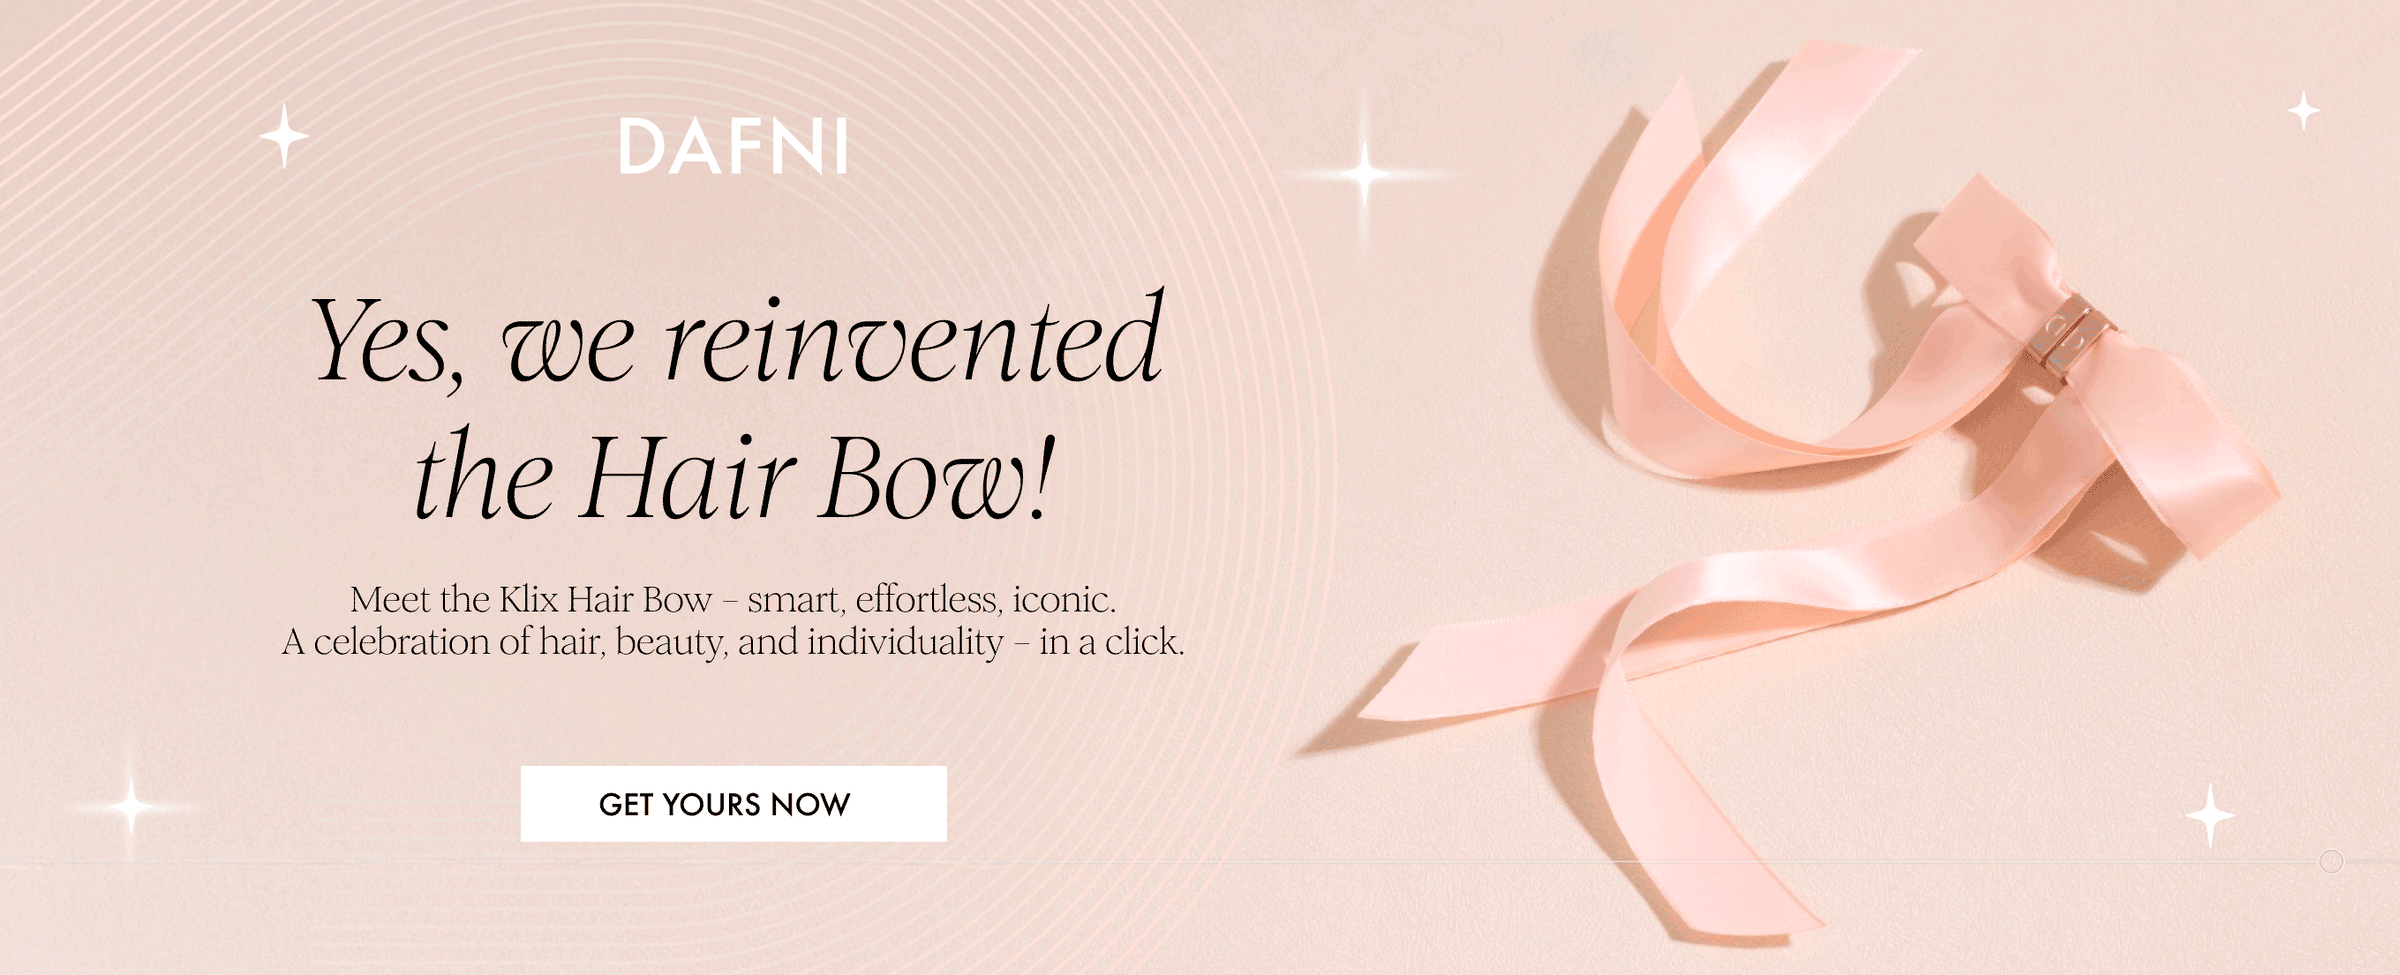Select the large glowing sparkle right of DAFNI
Viewport: 2400px width, 975px height.
[1364, 174]
